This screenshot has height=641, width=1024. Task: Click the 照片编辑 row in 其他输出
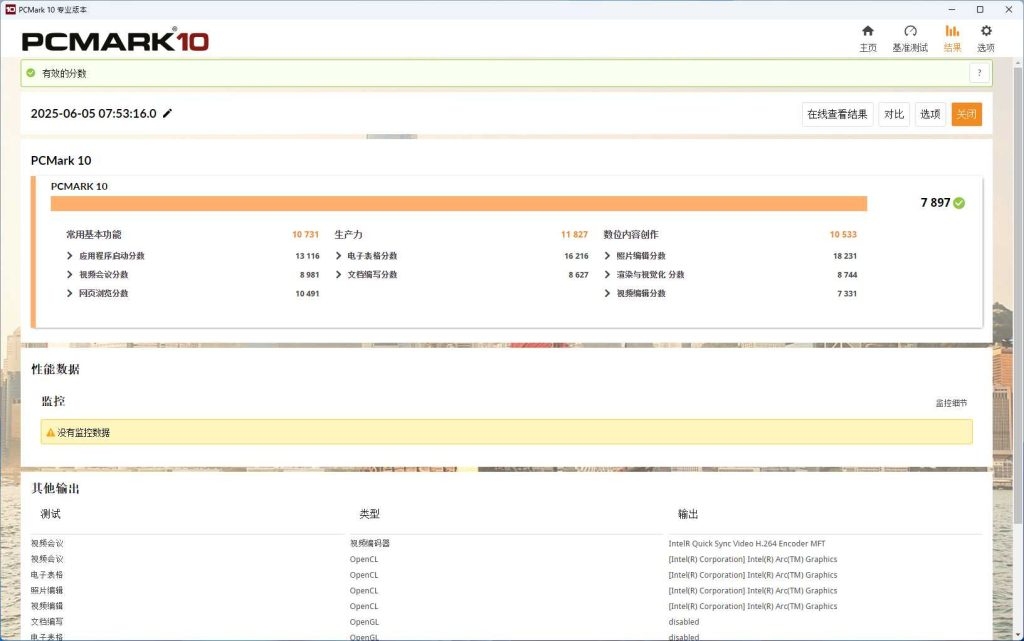coord(47,590)
